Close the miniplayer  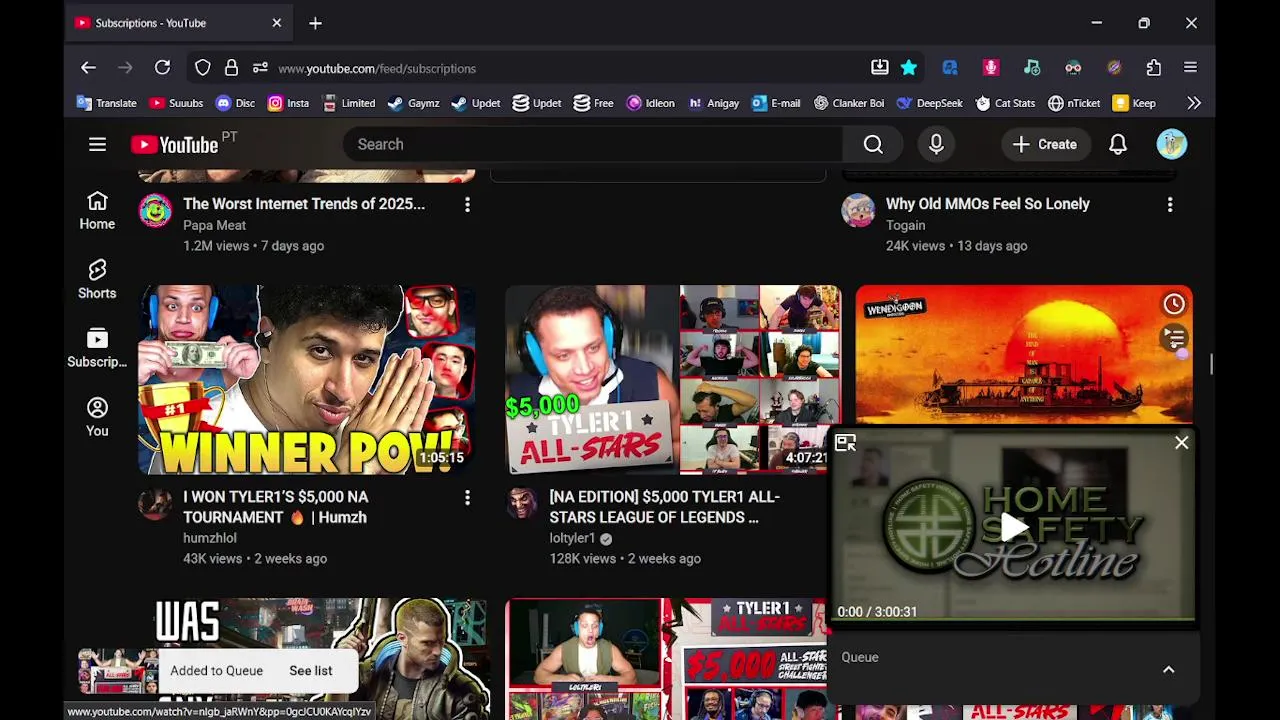pos(1182,442)
